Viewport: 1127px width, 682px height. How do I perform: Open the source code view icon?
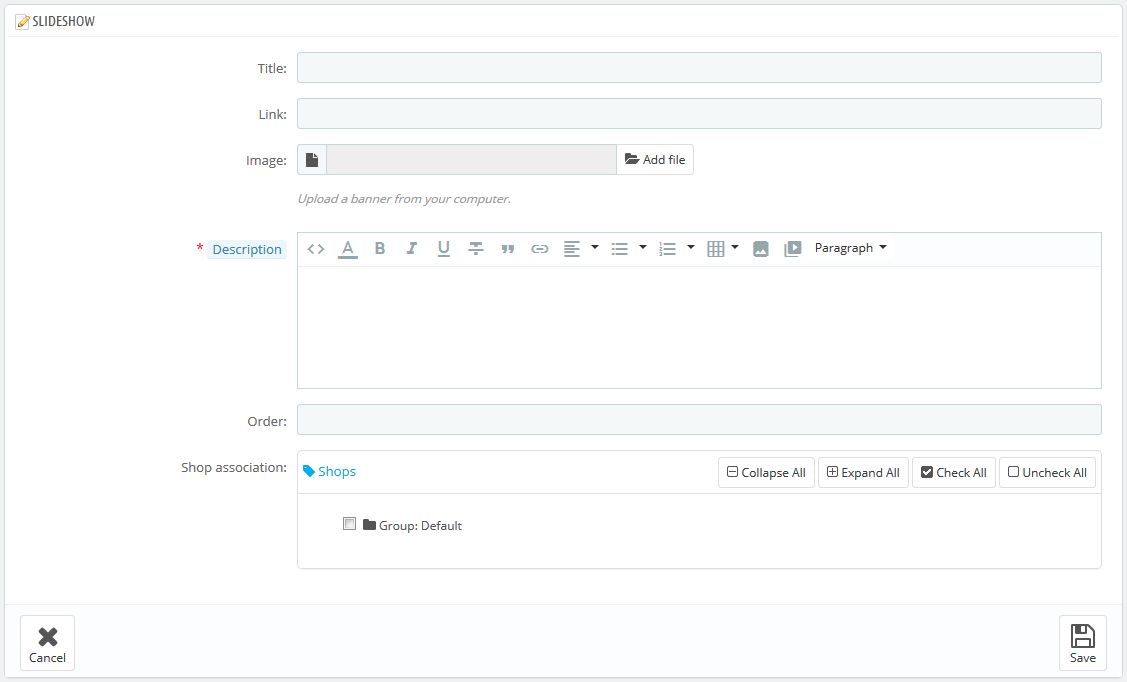(316, 249)
